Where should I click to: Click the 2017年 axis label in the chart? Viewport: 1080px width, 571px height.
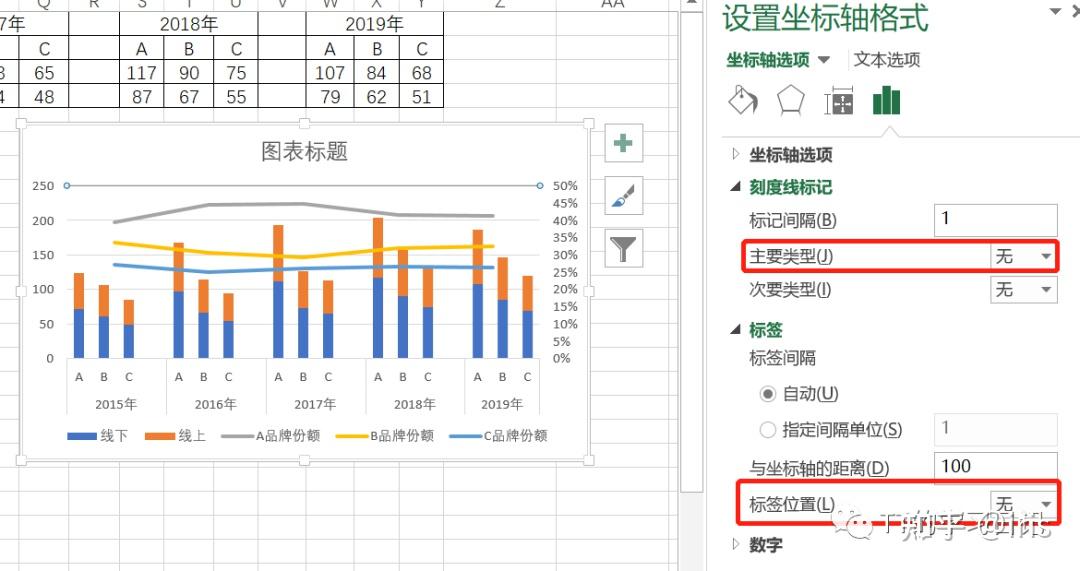pyautogui.click(x=315, y=404)
